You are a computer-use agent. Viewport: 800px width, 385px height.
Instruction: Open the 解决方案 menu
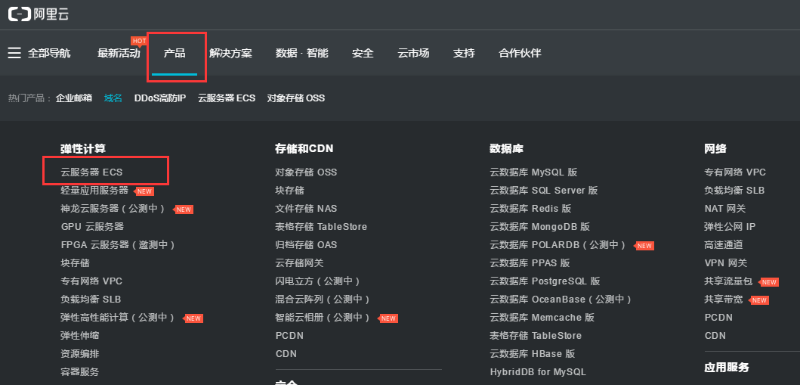click(x=231, y=53)
